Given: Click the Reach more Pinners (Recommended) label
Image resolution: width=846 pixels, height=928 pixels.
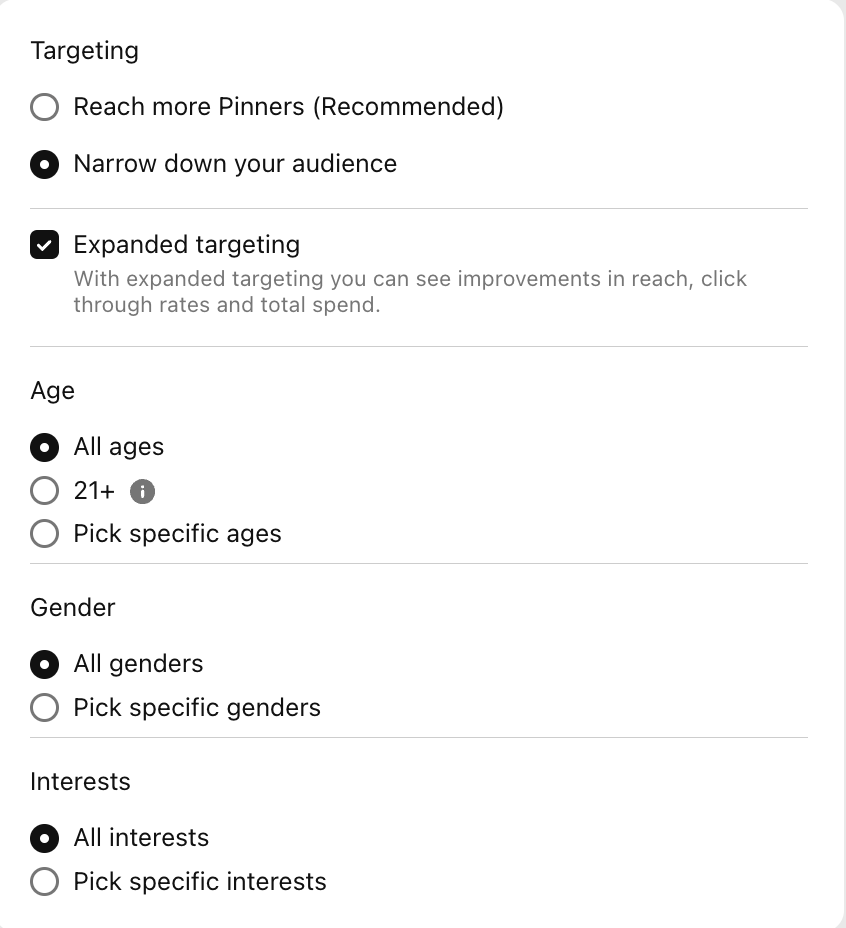Looking at the screenshot, I should pyautogui.click(x=288, y=107).
